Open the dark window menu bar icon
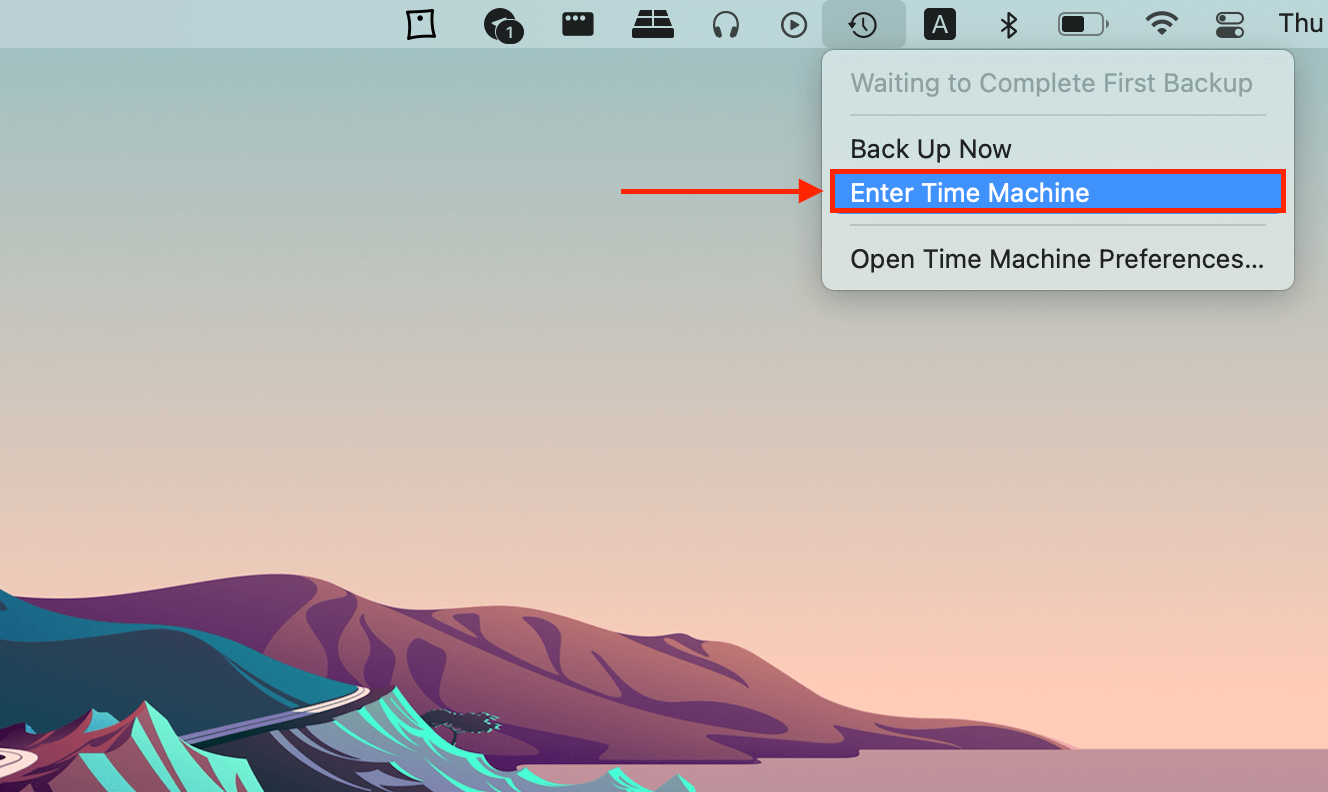Viewport: 1328px width, 792px height. tap(578, 24)
